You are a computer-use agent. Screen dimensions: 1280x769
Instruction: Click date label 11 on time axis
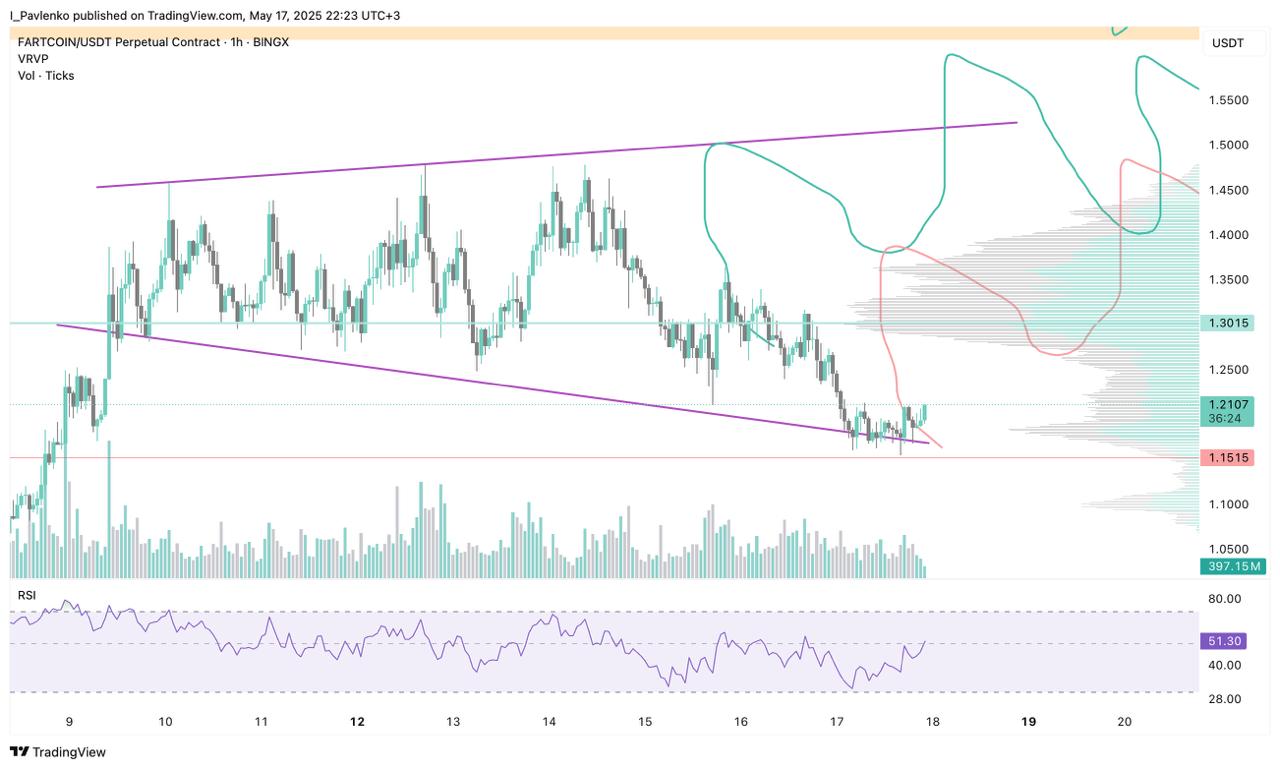point(261,721)
